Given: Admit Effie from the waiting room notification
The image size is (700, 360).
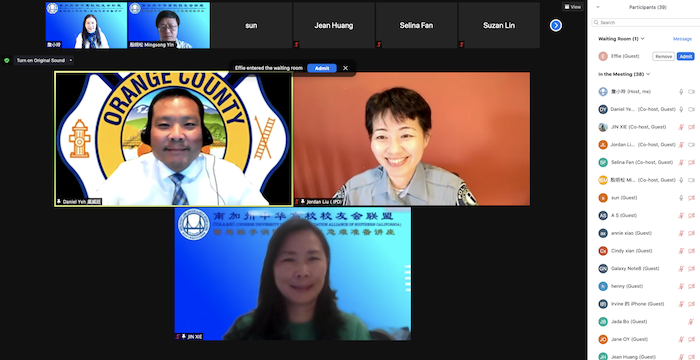Looking at the screenshot, I should click(x=322, y=68).
